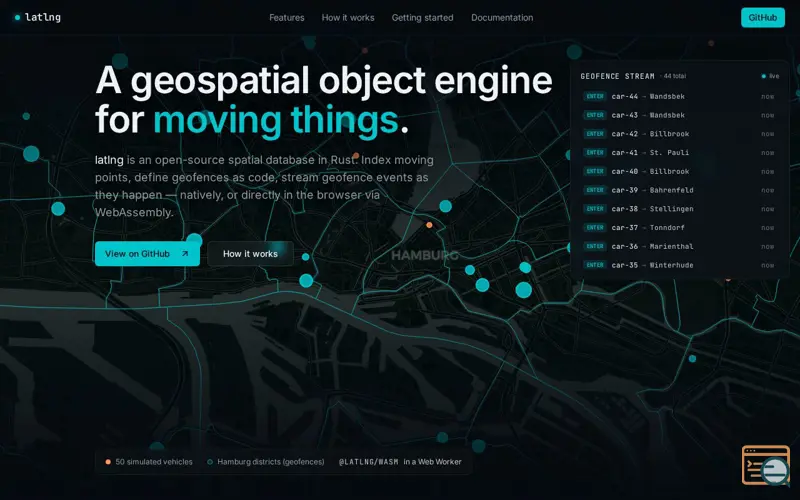Open the Features nav link
The image size is (800, 500).
[x=287, y=17]
